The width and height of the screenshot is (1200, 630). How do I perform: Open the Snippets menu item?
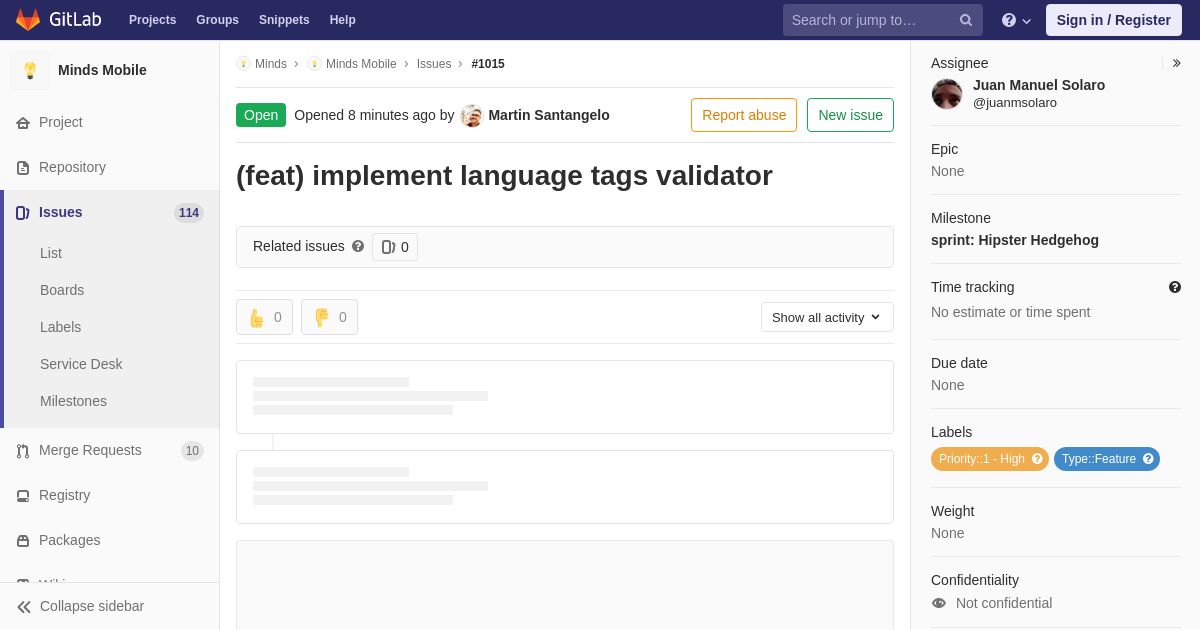point(284,20)
